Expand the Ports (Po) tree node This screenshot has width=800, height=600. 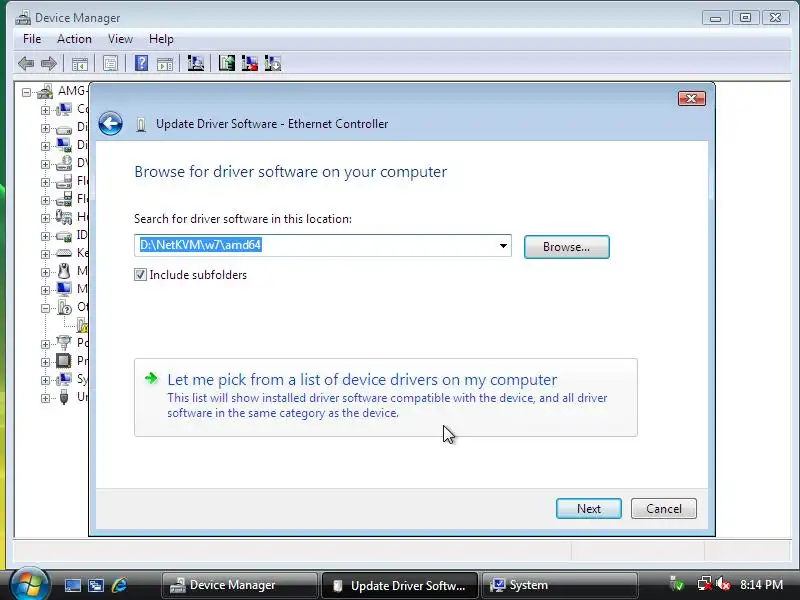[x=45, y=344]
